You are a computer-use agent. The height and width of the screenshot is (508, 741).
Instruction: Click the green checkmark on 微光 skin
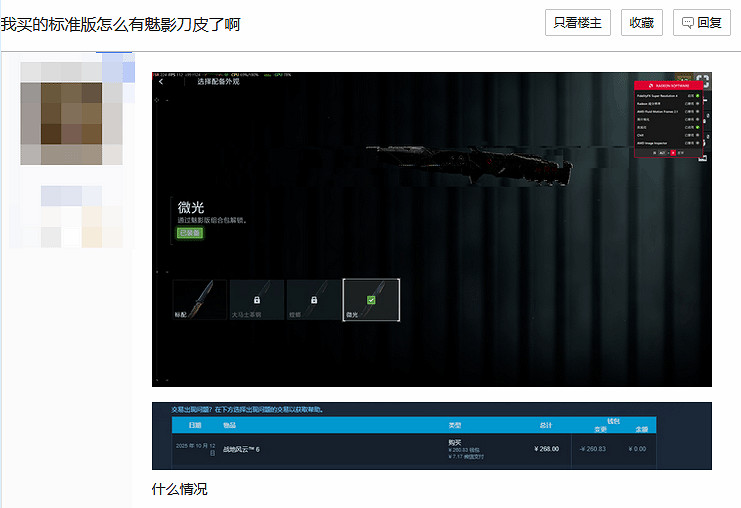pyautogui.click(x=371, y=299)
